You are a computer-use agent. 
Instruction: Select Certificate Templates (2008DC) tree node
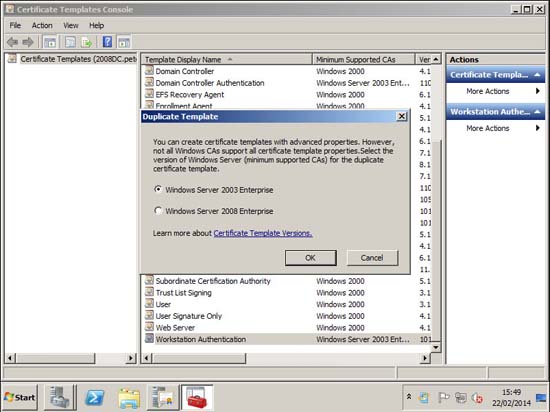point(79,59)
